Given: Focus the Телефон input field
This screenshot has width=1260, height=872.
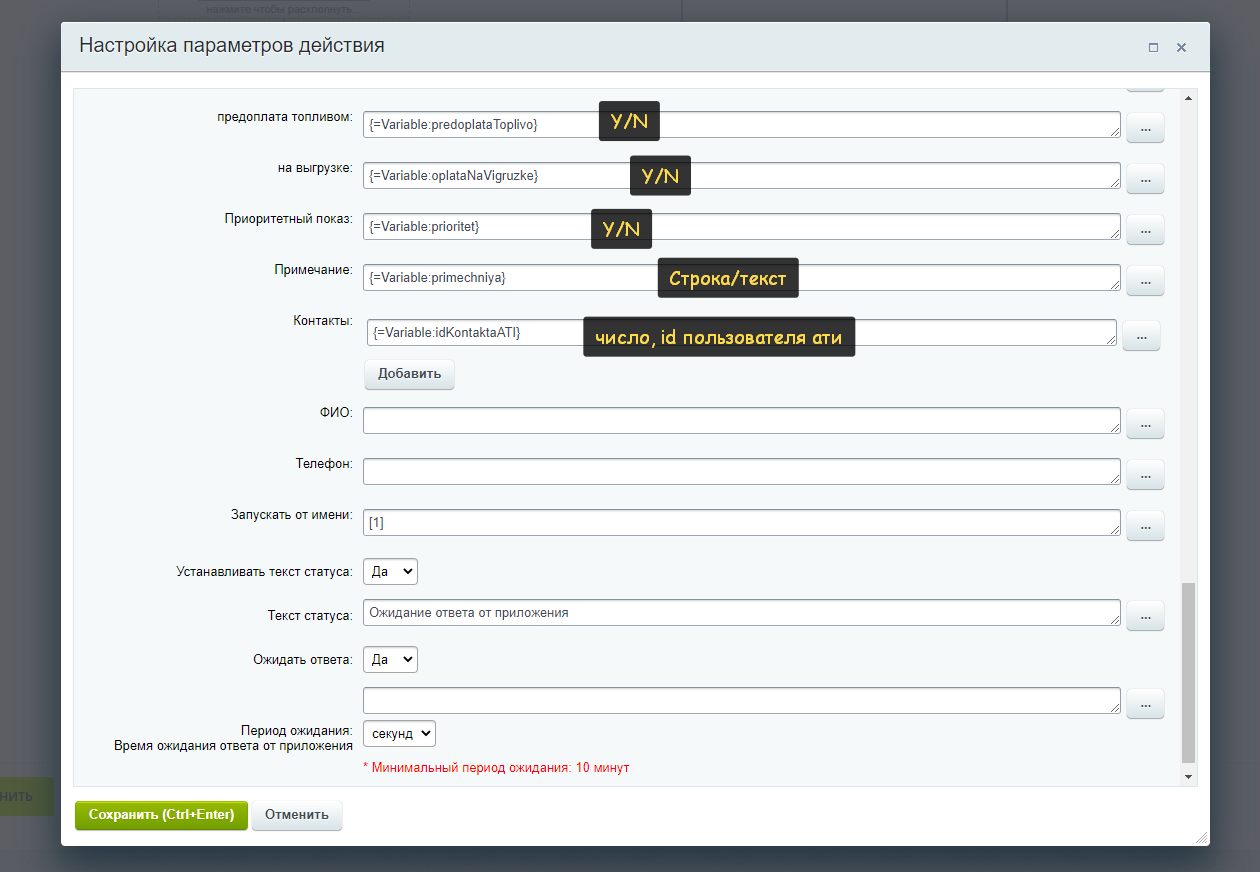Looking at the screenshot, I should tap(740, 472).
